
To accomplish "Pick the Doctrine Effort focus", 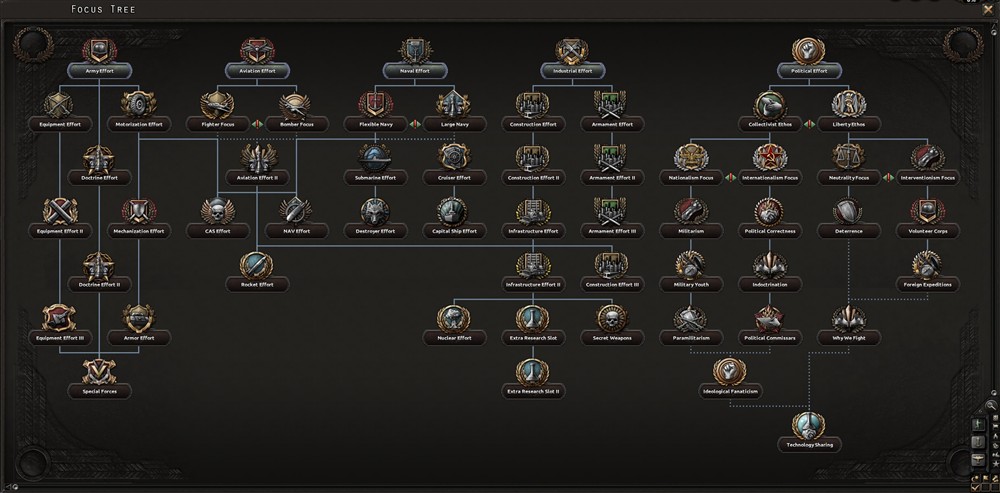I will click(99, 158).
